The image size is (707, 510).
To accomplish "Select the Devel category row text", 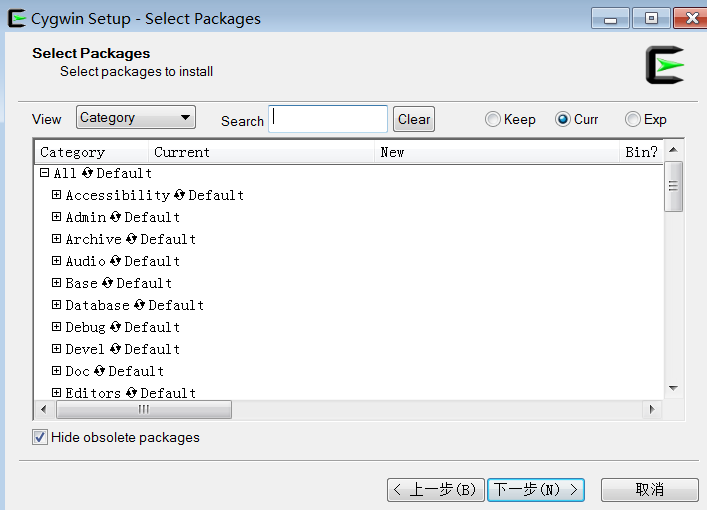I will [x=85, y=349].
